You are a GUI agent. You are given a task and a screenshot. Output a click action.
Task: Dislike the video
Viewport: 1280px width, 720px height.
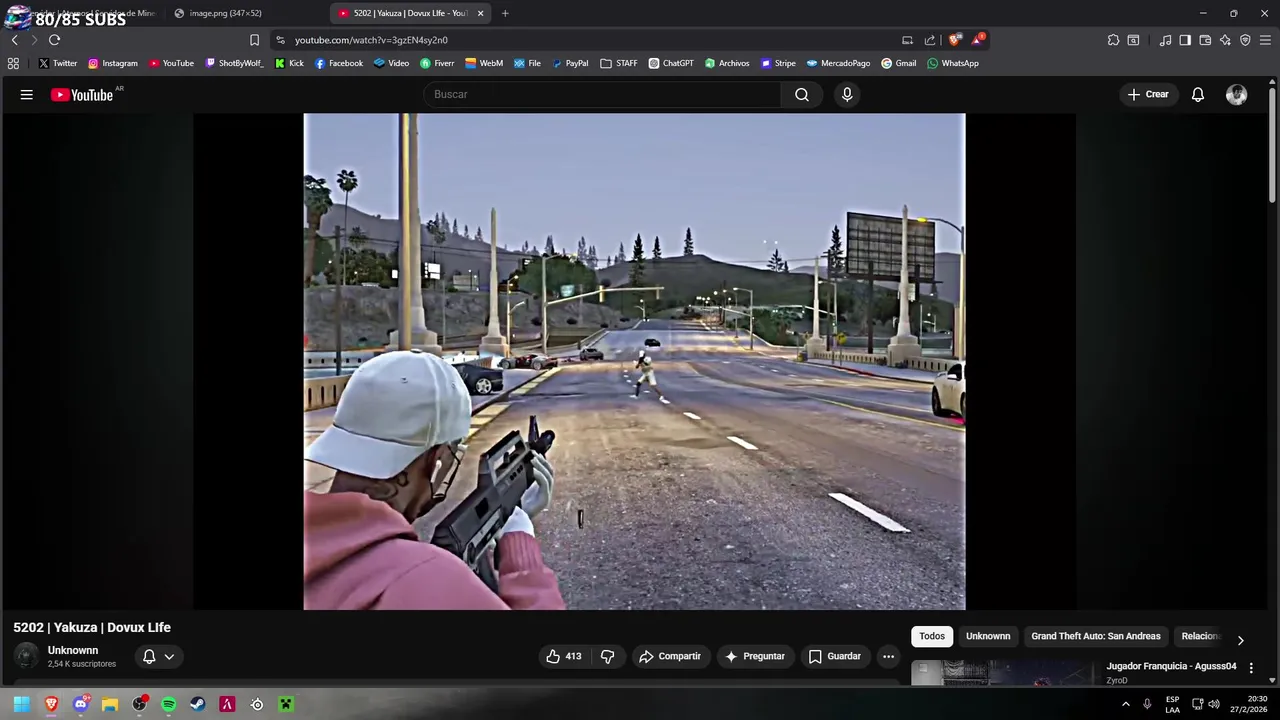tap(607, 656)
